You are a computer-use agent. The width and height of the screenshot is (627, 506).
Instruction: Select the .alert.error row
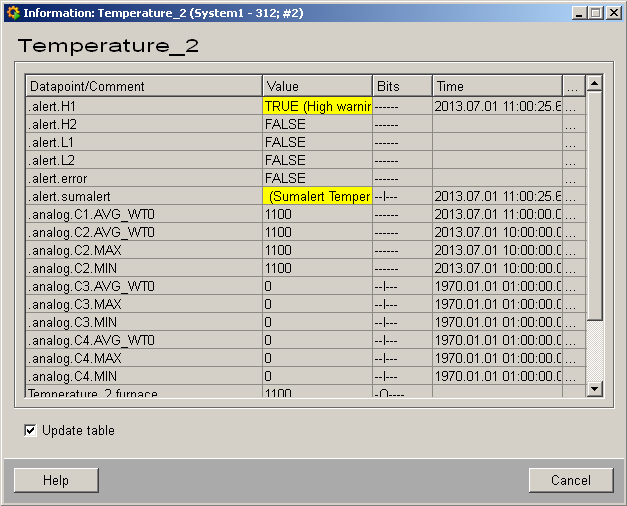pos(144,178)
